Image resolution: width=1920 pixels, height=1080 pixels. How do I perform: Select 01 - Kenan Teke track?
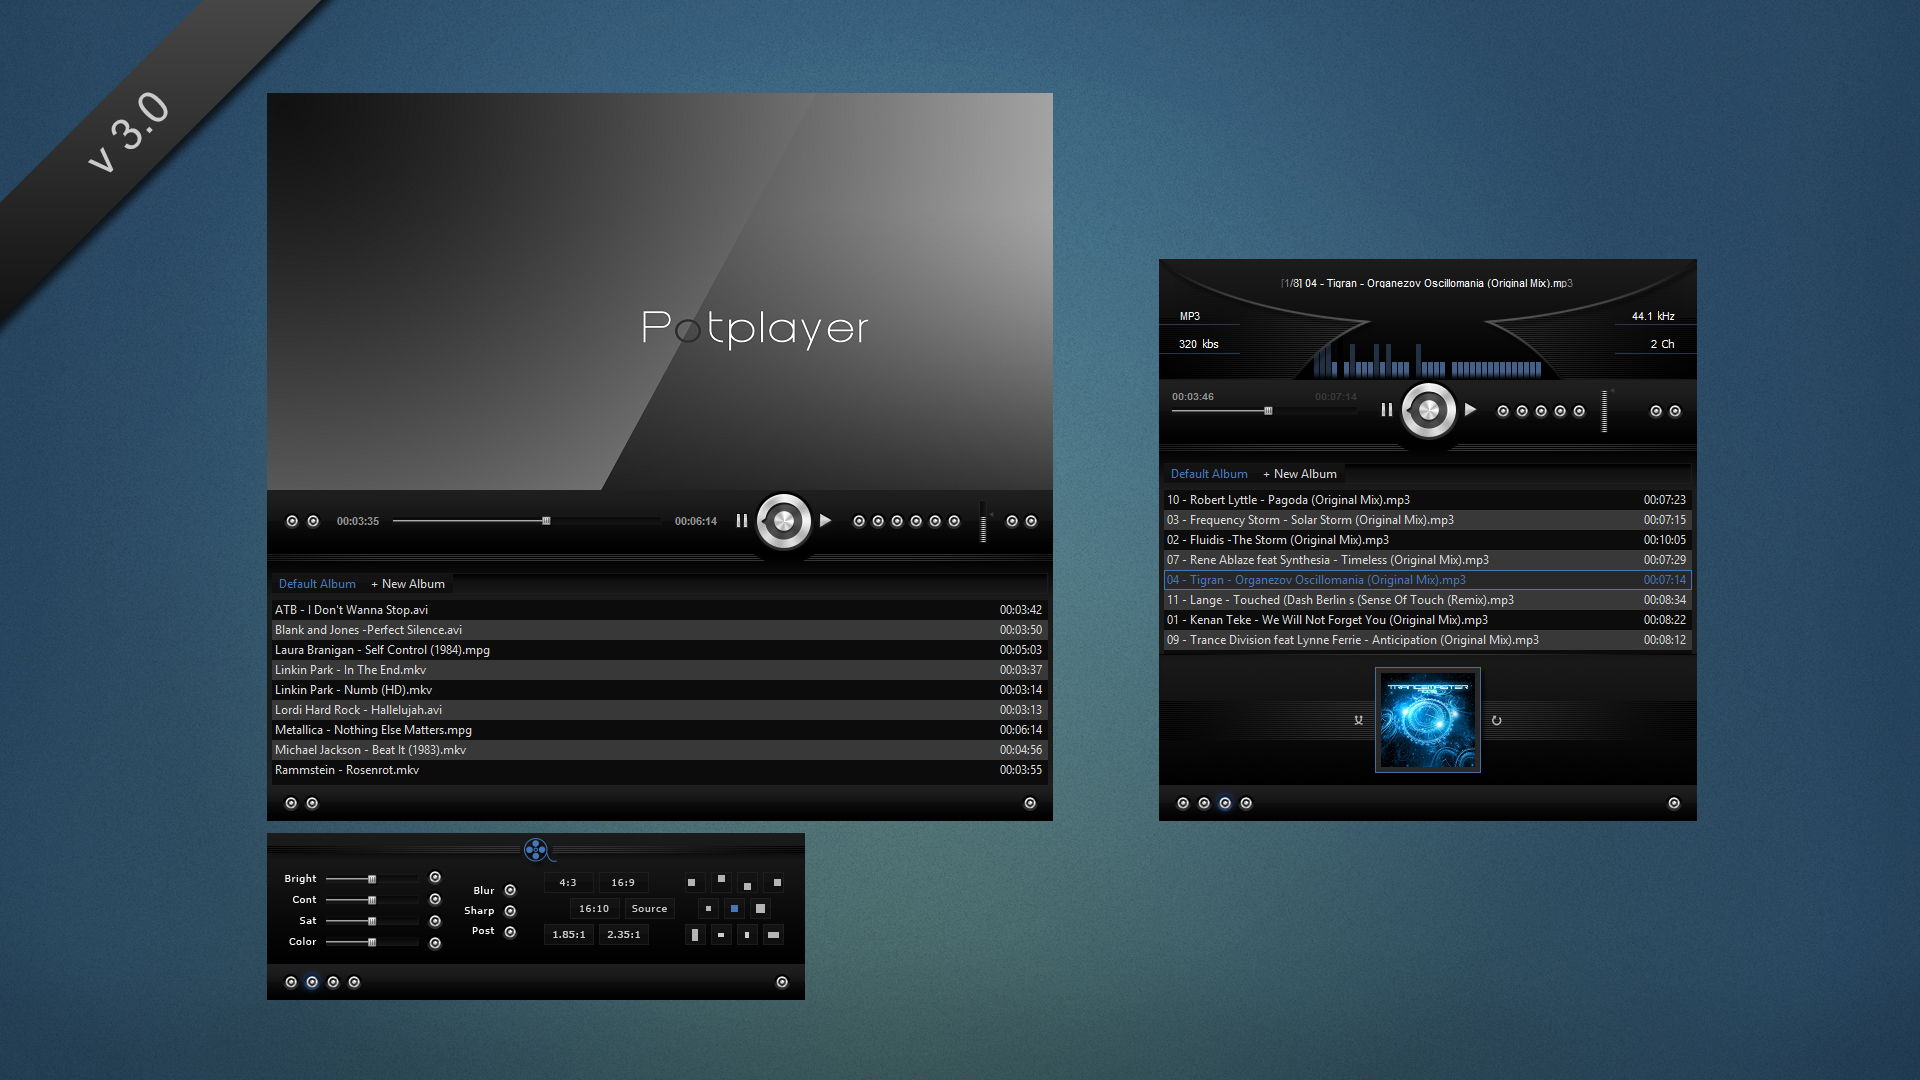pos(1427,620)
